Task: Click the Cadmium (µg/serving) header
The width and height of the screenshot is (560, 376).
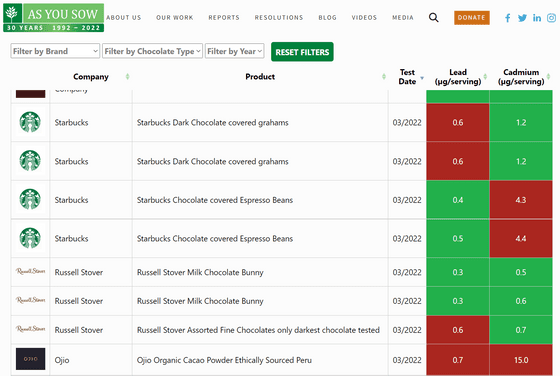Action: tap(521, 77)
